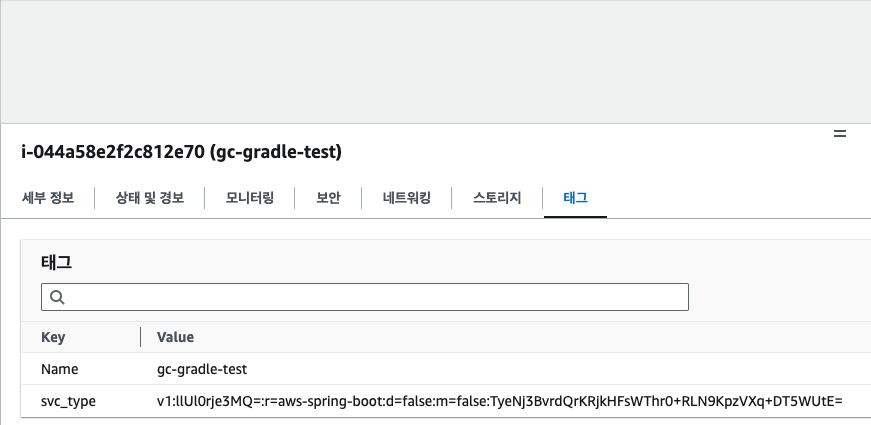Select the 보안 tab
Viewport: 871px width, 425px height.
pos(328,198)
